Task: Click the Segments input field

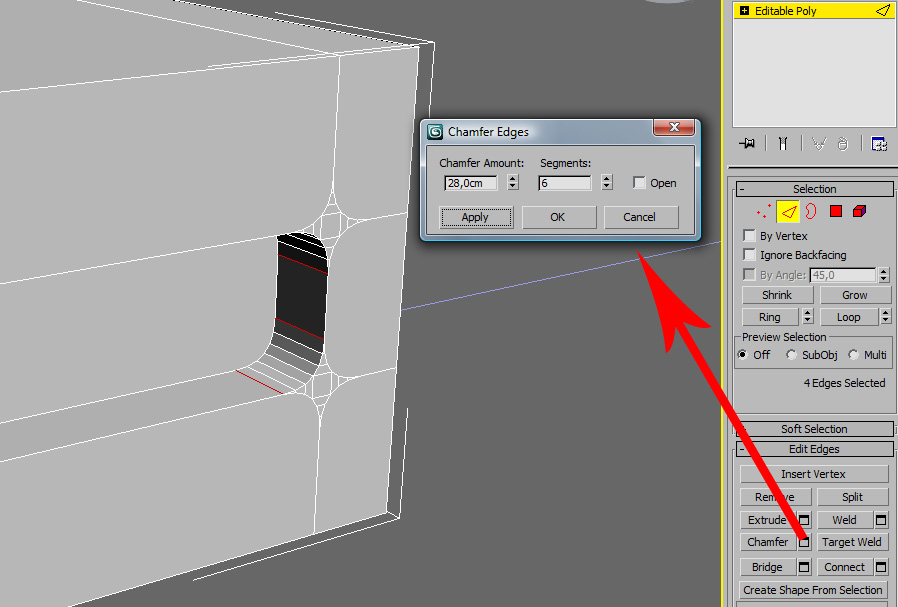Action: pos(565,183)
